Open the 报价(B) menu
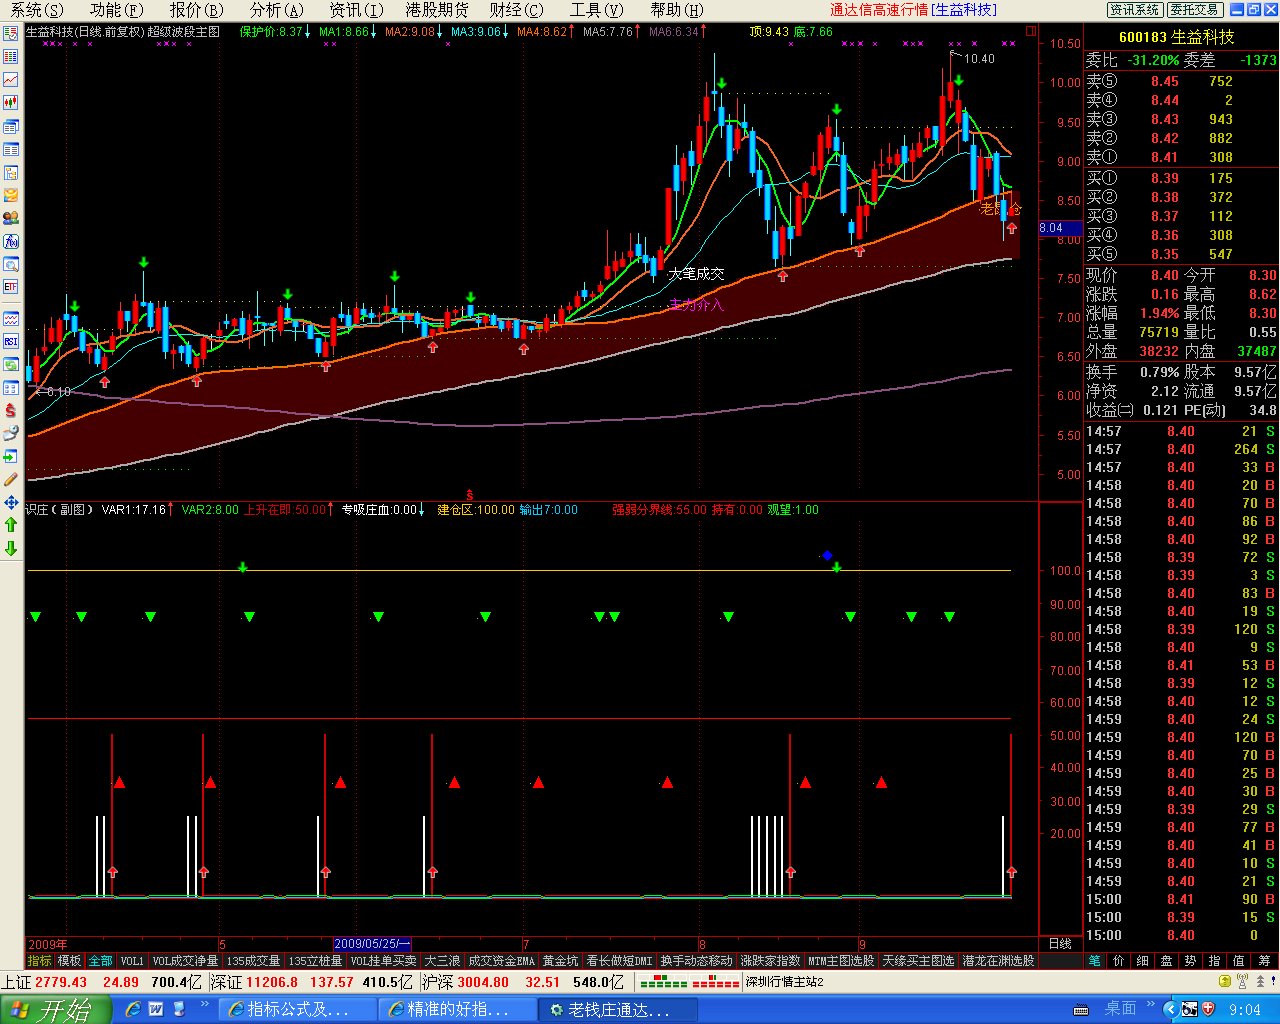Screen dimensions: 1280x1024 click(197, 10)
